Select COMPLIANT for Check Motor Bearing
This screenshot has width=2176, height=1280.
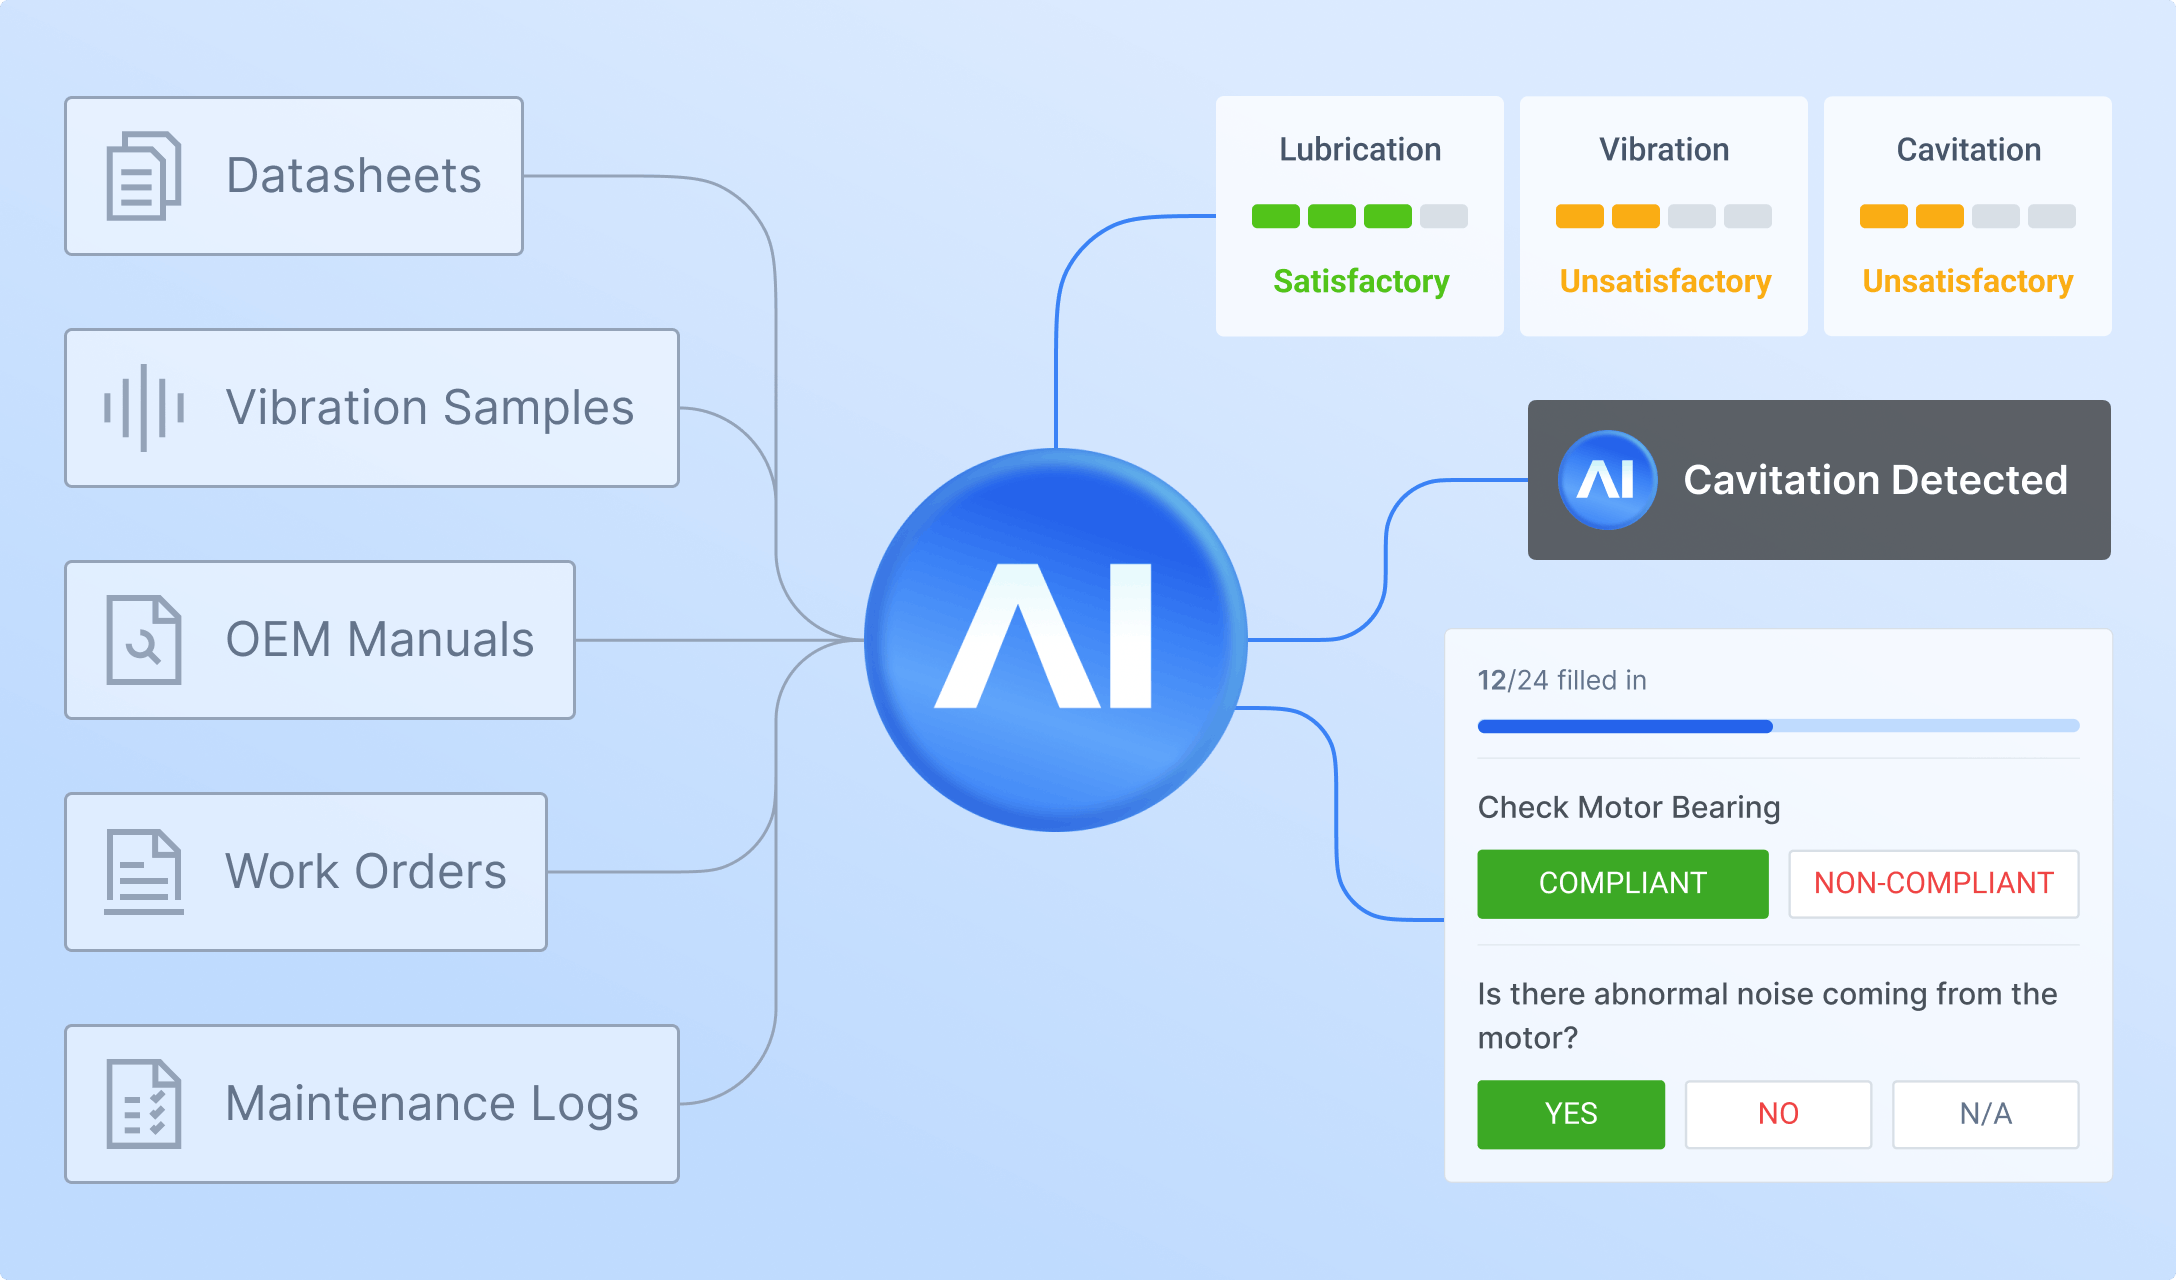[x=1622, y=884]
